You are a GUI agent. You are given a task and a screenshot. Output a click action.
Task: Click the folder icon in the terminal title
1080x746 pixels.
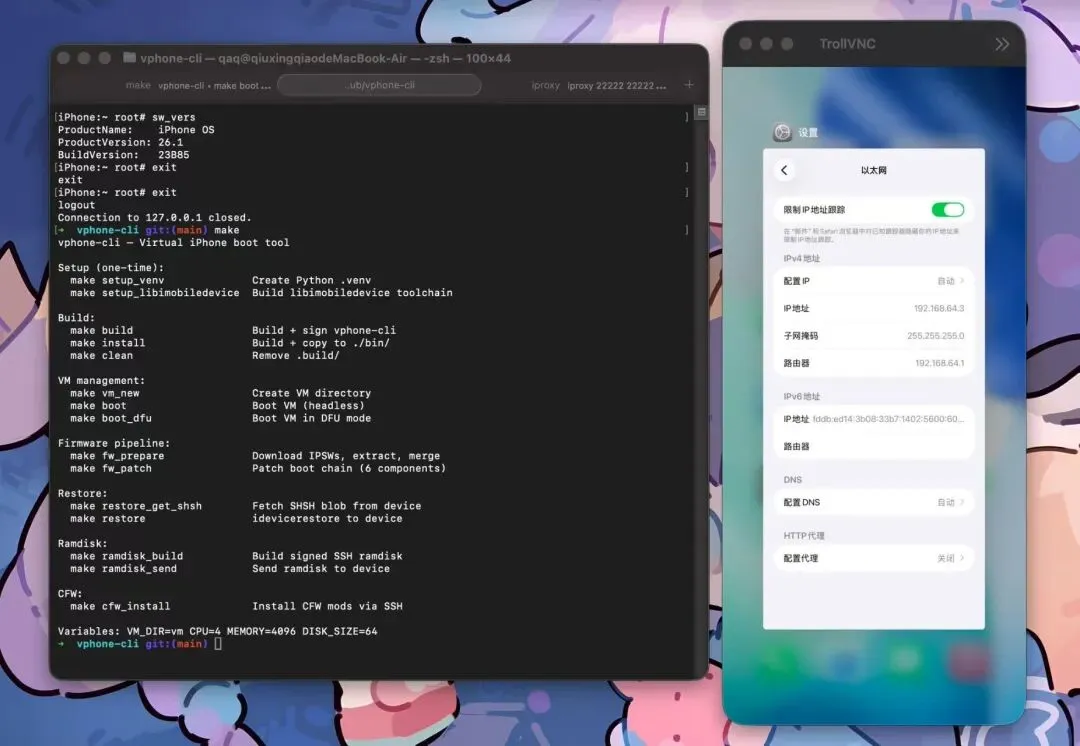tap(129, 58)
